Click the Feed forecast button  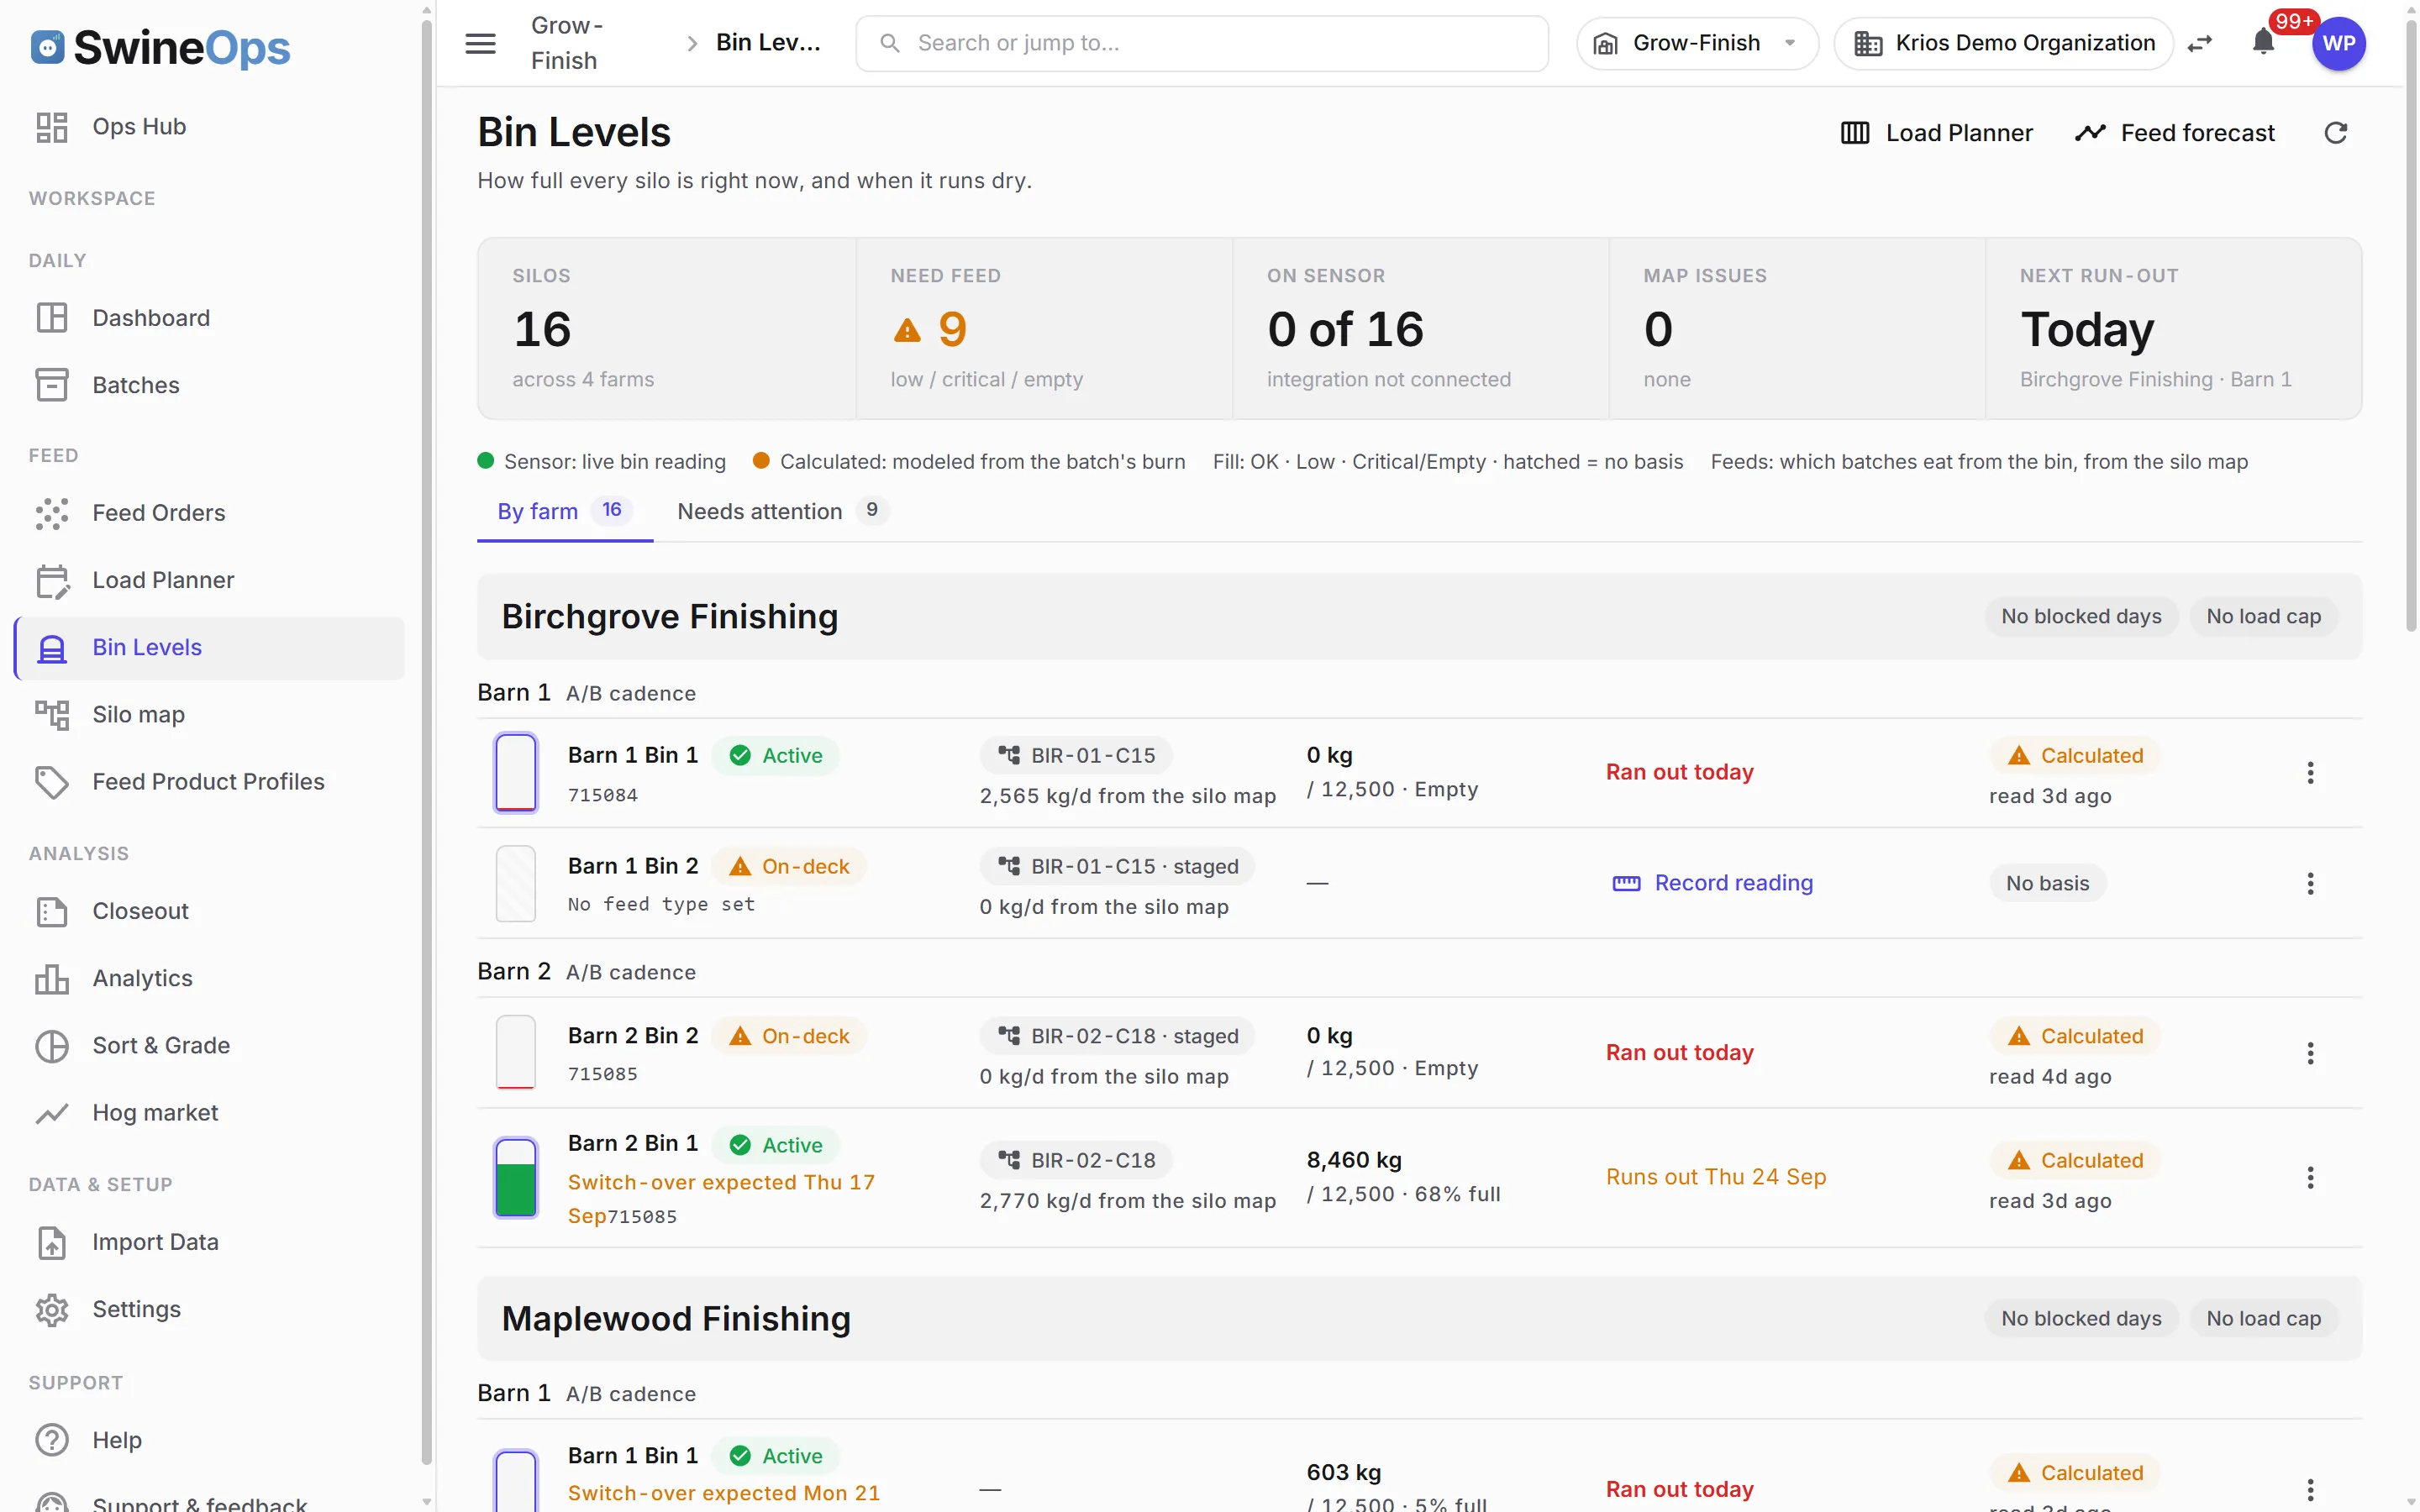[x=2175, y=133]
